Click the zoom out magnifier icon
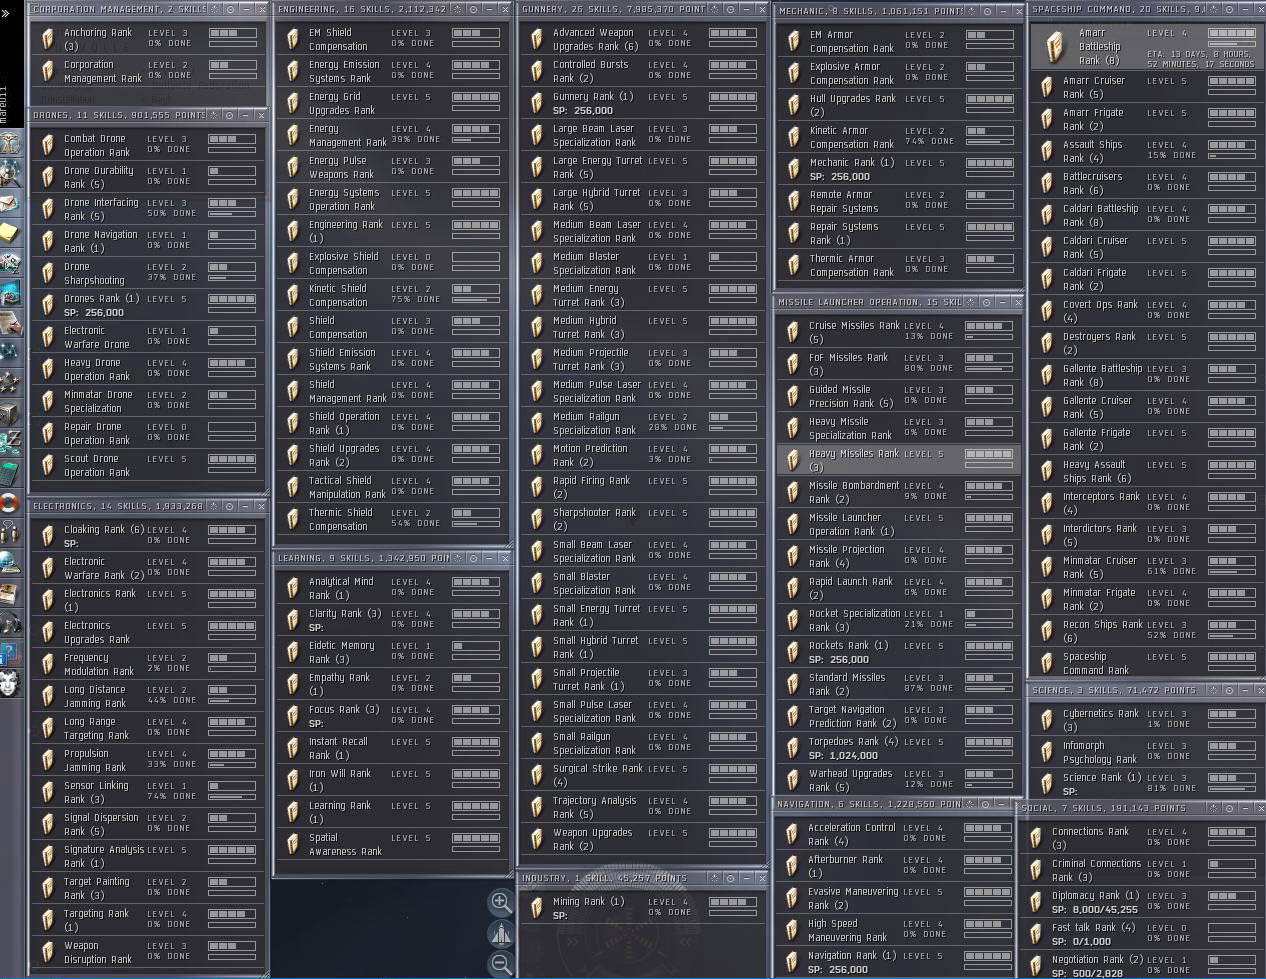This screenshot has height=979, width=1266. (501, 964)
